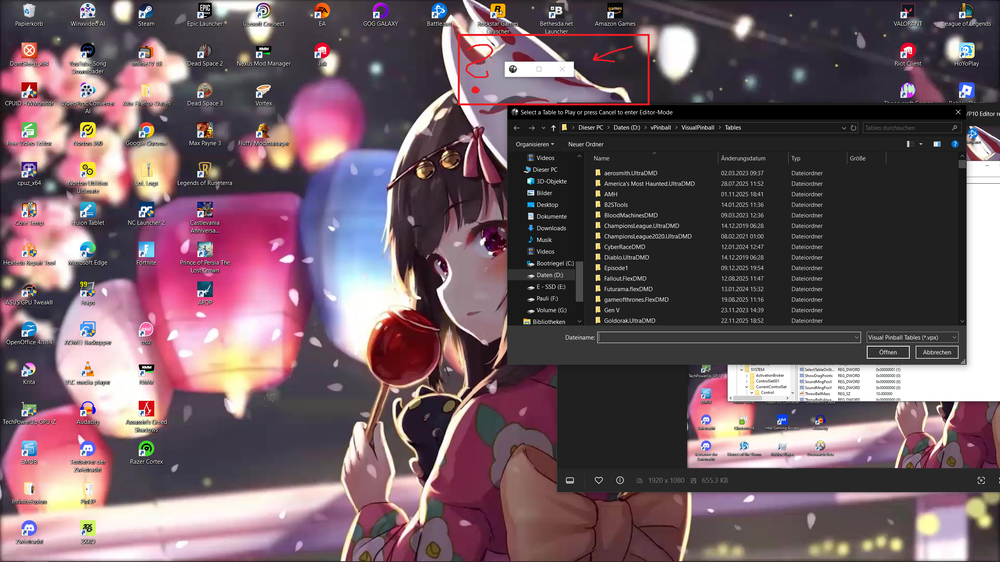1000x562 pixels.
Task: Click the Neuer Ordner button
Action: (x=585, y=144)
